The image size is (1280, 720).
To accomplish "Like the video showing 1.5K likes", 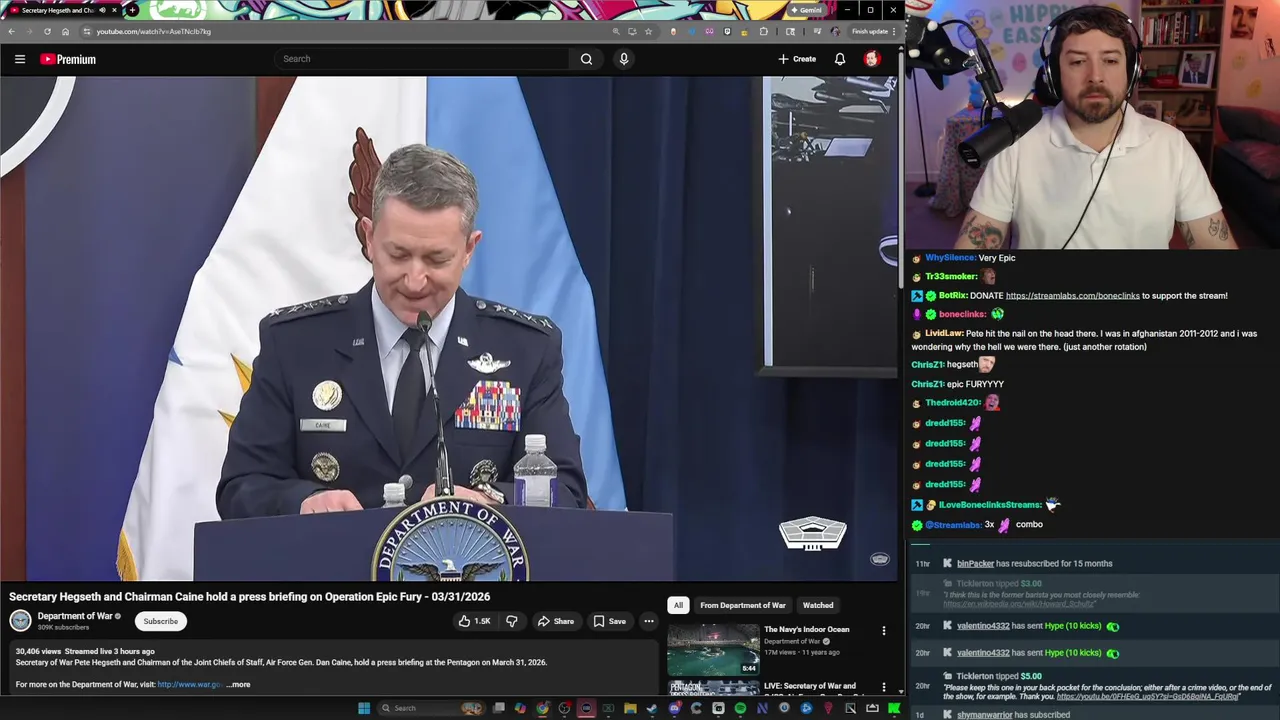I will [x=474, y=621].
